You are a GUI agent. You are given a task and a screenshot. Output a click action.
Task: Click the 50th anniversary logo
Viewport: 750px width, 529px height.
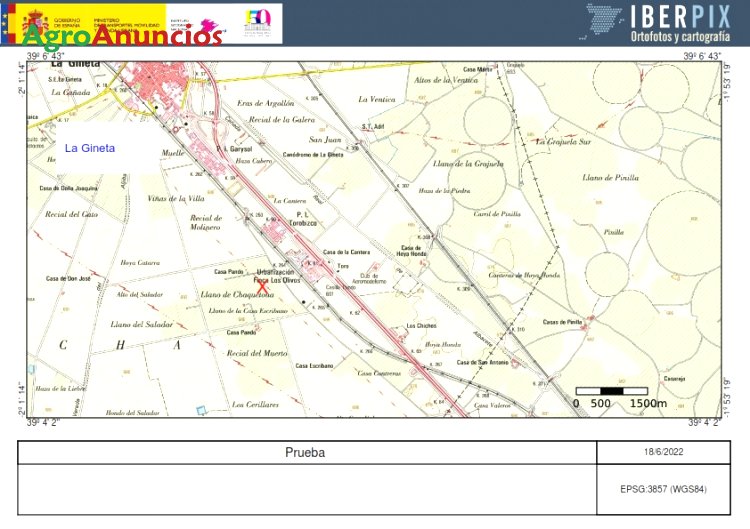[x=258, y=23]
